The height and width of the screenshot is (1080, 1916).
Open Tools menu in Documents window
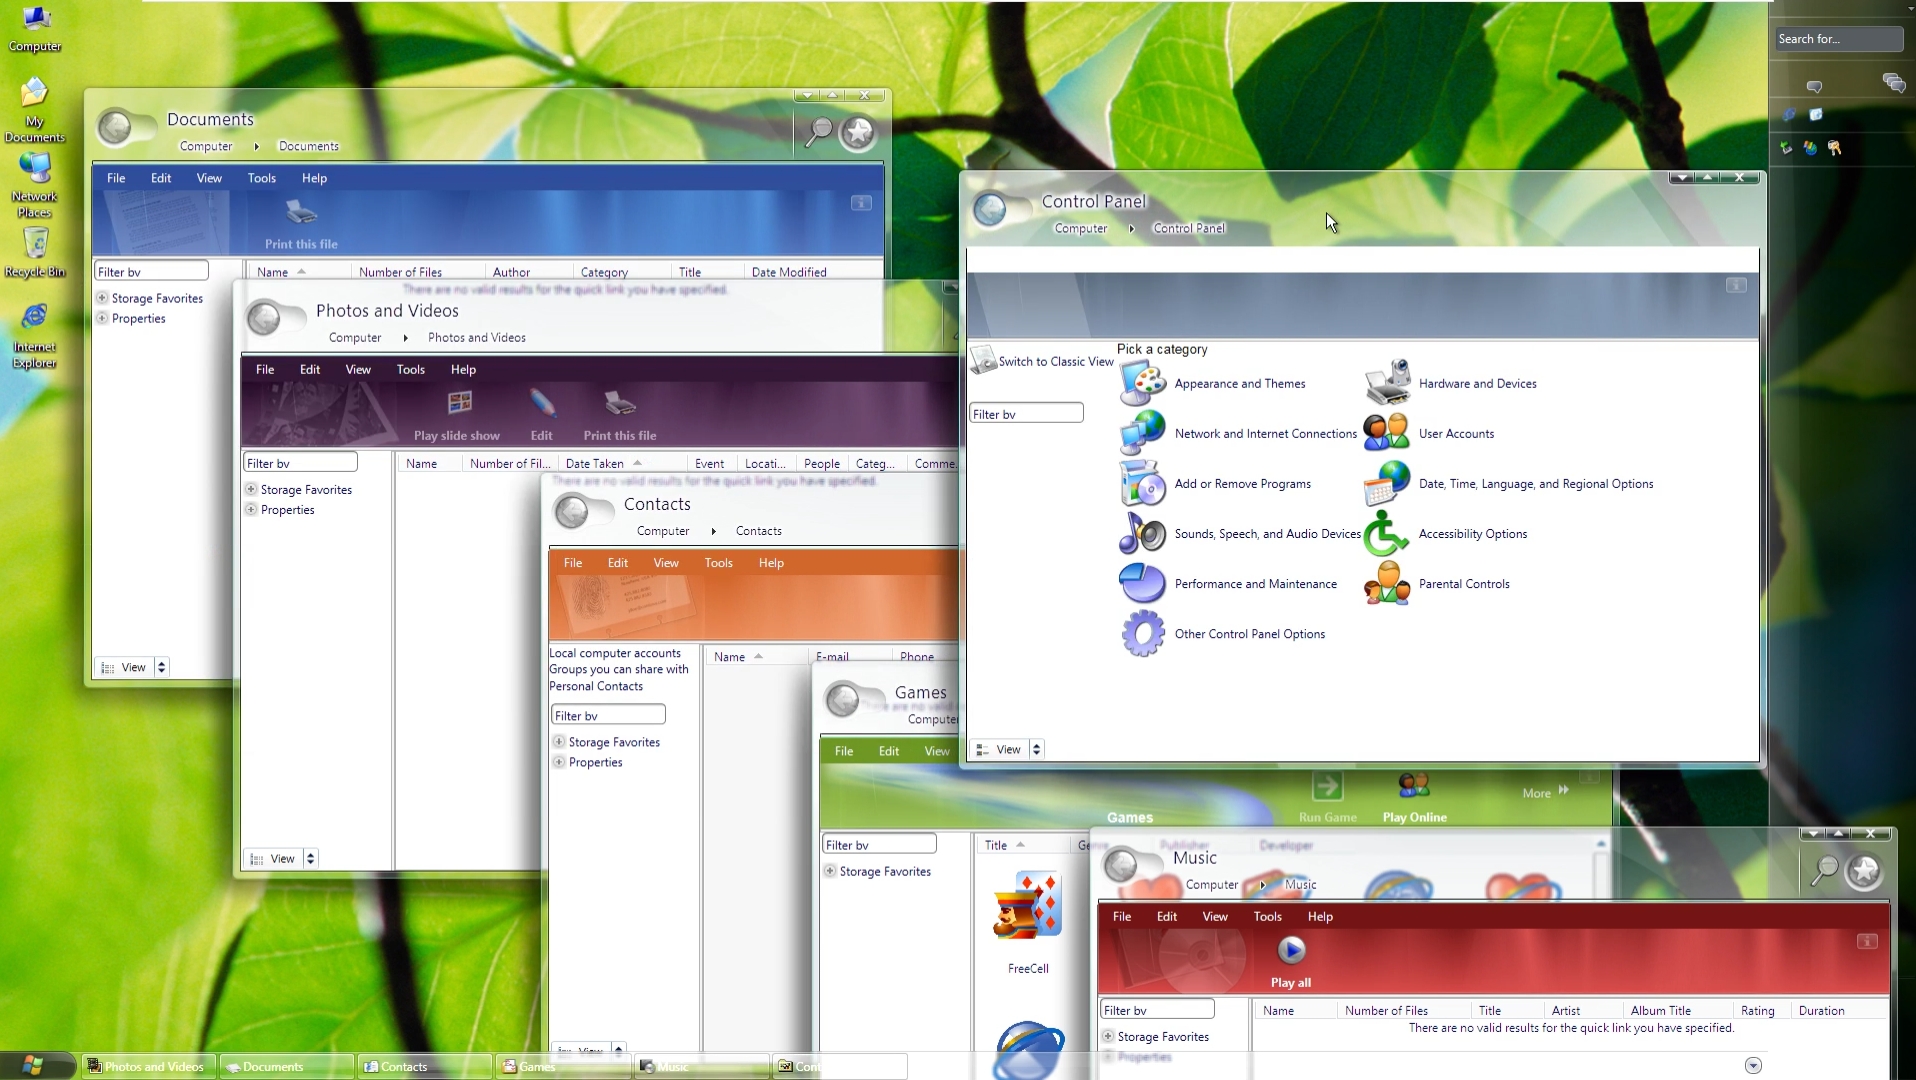point(262,178)
